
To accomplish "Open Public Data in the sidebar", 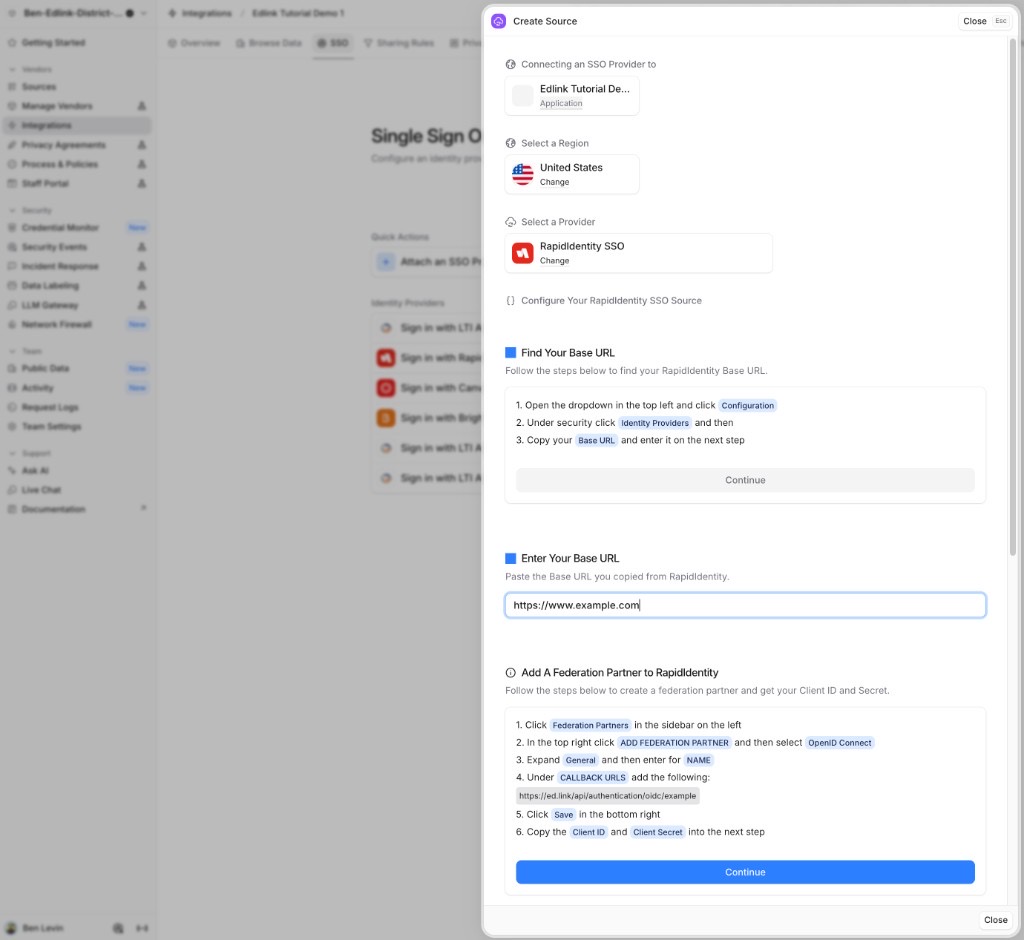I will (x=77, y=368).
